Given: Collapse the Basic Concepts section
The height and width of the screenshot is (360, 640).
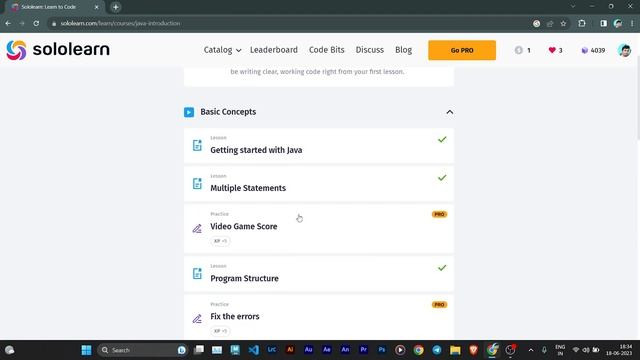Looking at the screenshot, I should [449, 112].
